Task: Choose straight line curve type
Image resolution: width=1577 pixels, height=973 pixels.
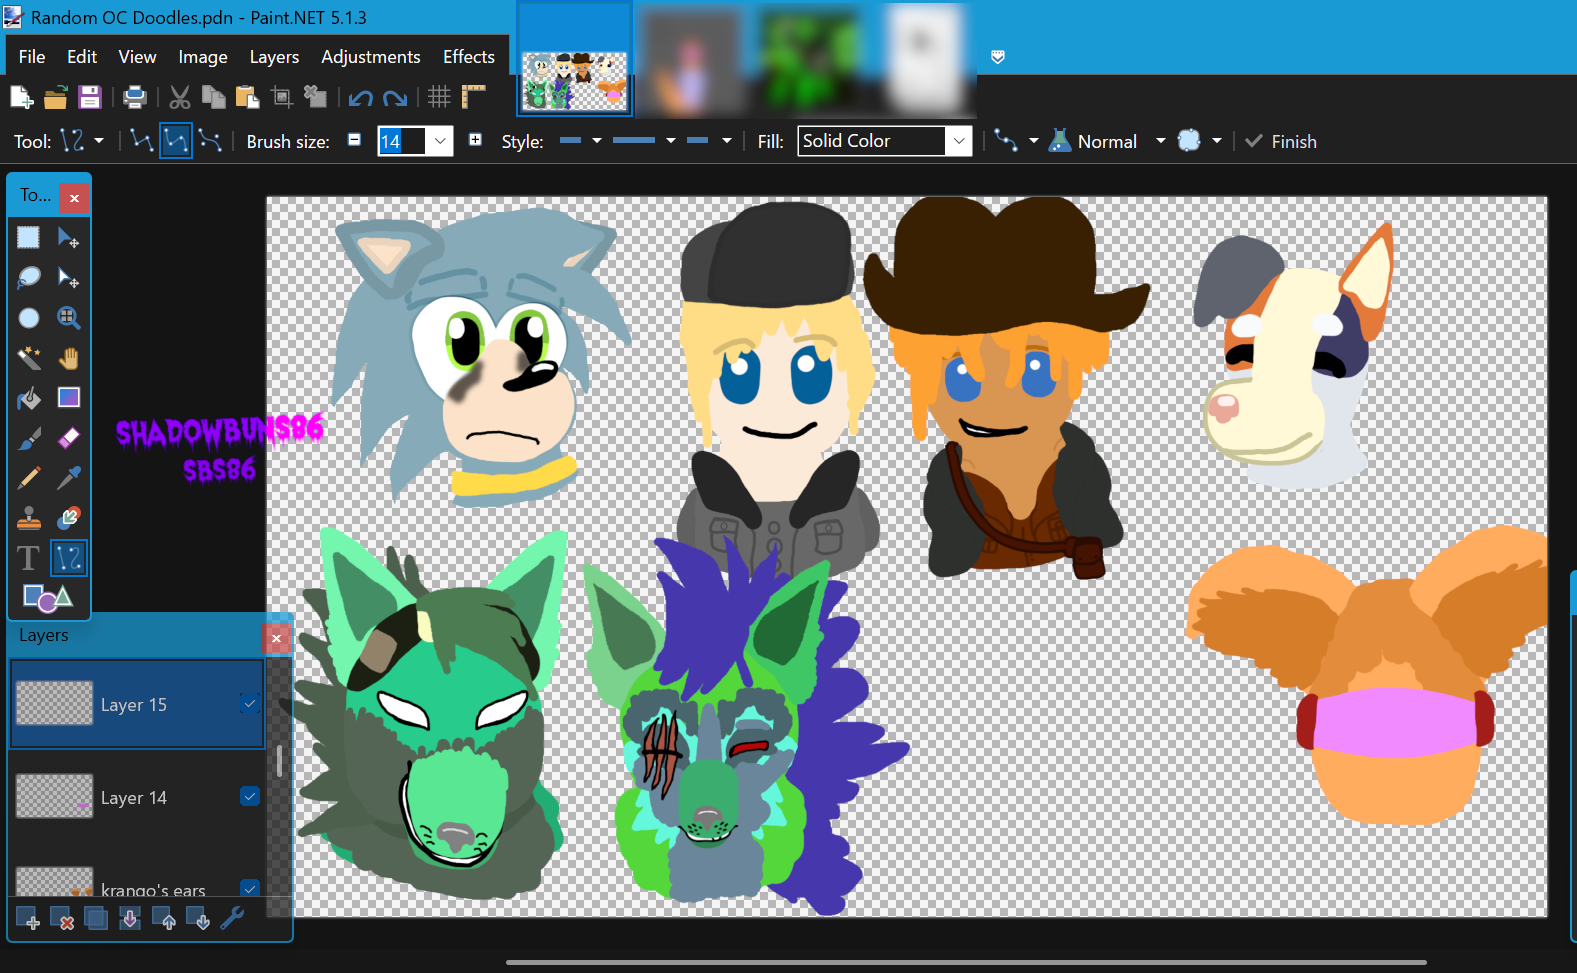Action: (141, 141)
